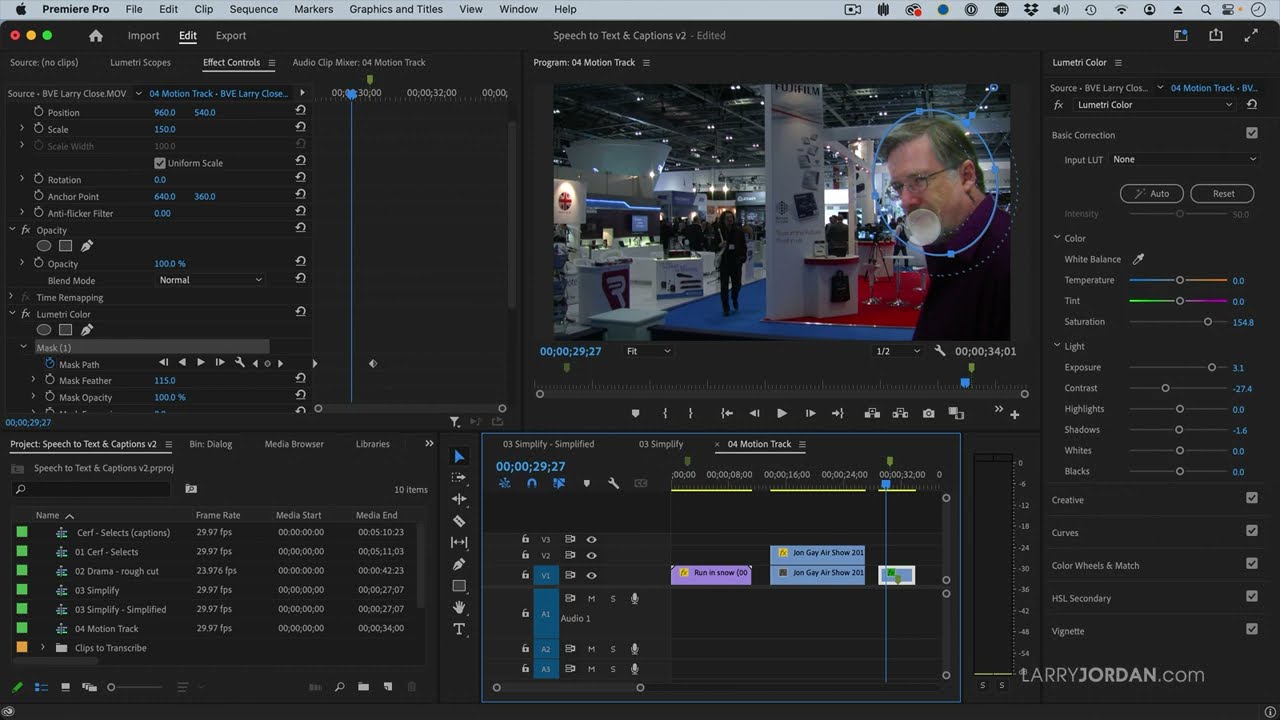1280x720 pixels.
Task: Mute track A1 with M button
Action: tap(591, 599)
